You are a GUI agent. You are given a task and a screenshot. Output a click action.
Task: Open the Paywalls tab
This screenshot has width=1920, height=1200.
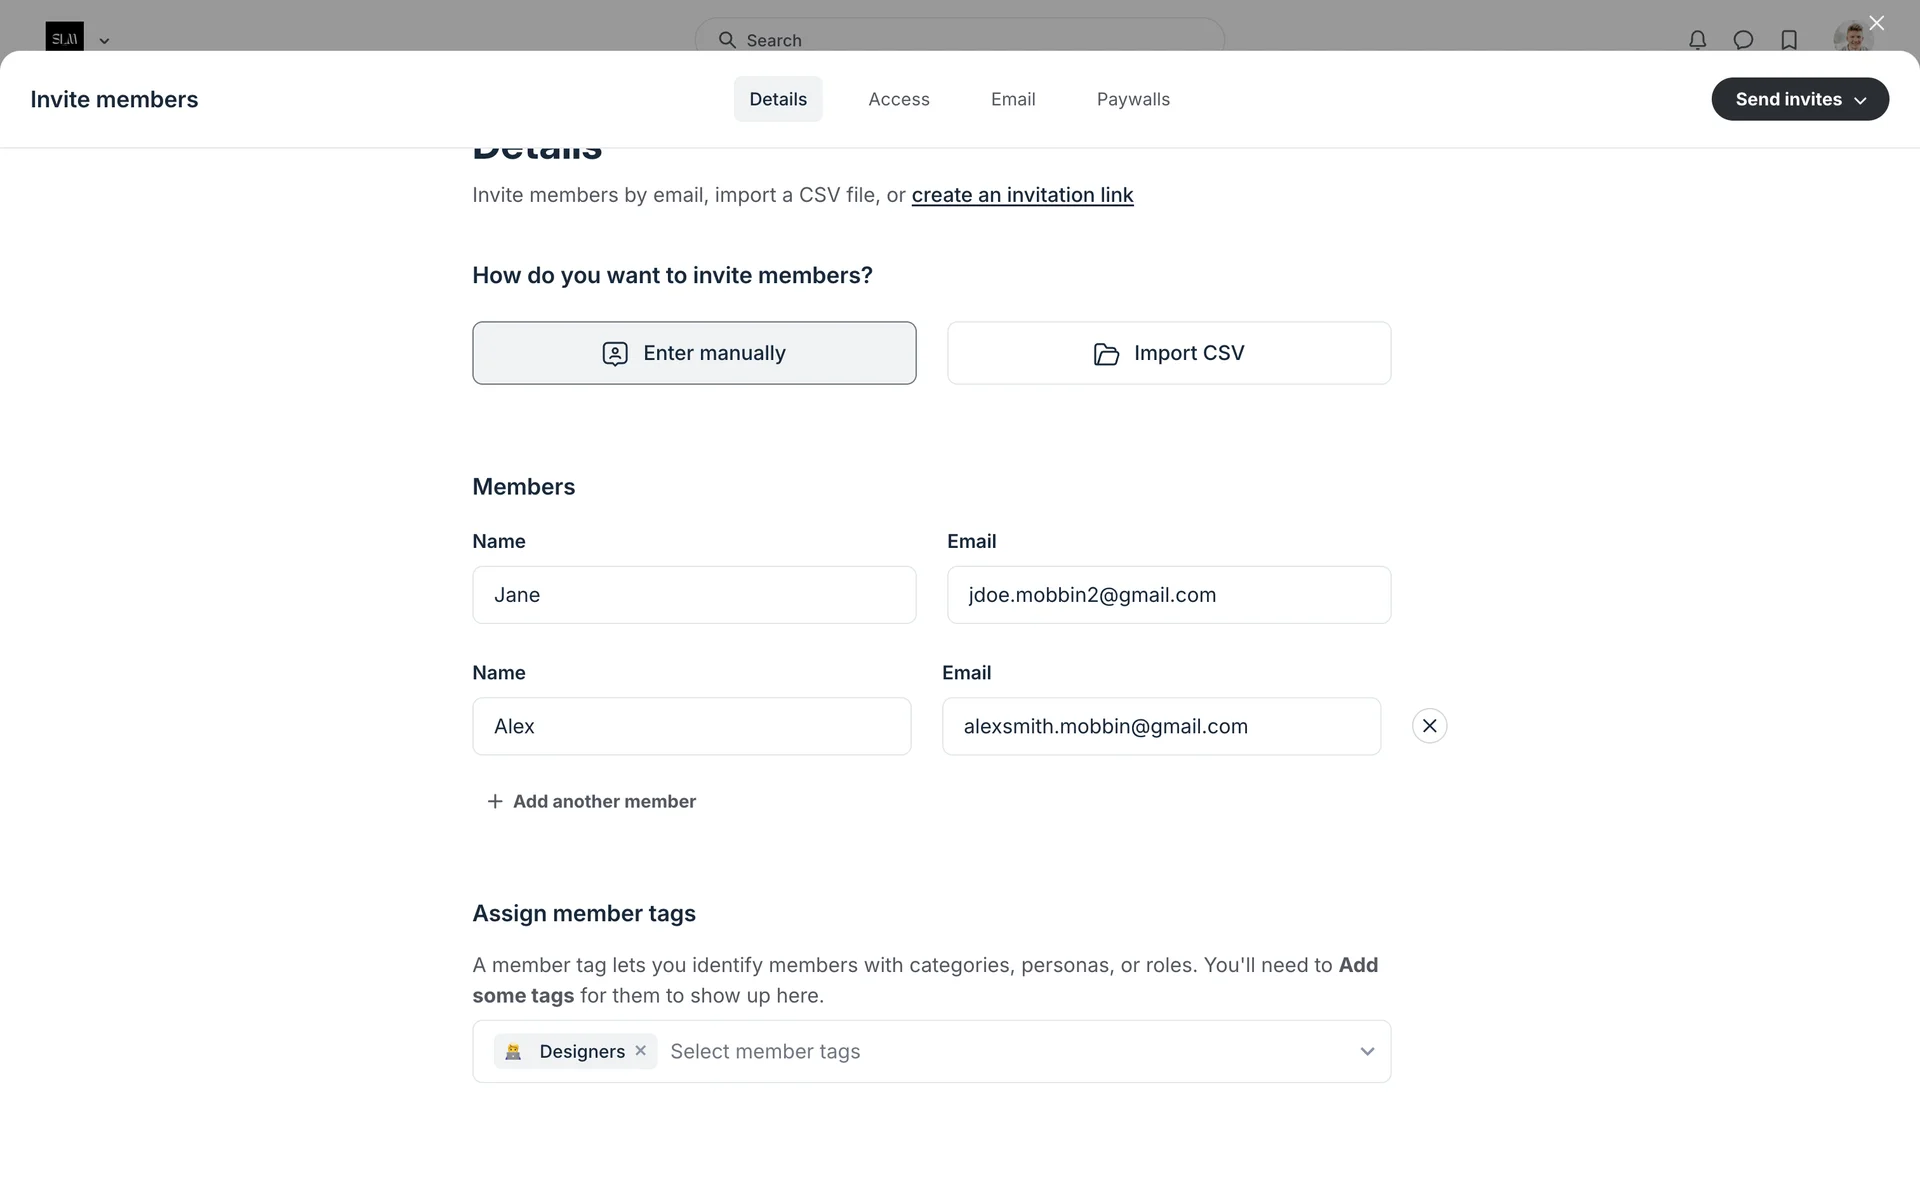tap(1132, 99)
